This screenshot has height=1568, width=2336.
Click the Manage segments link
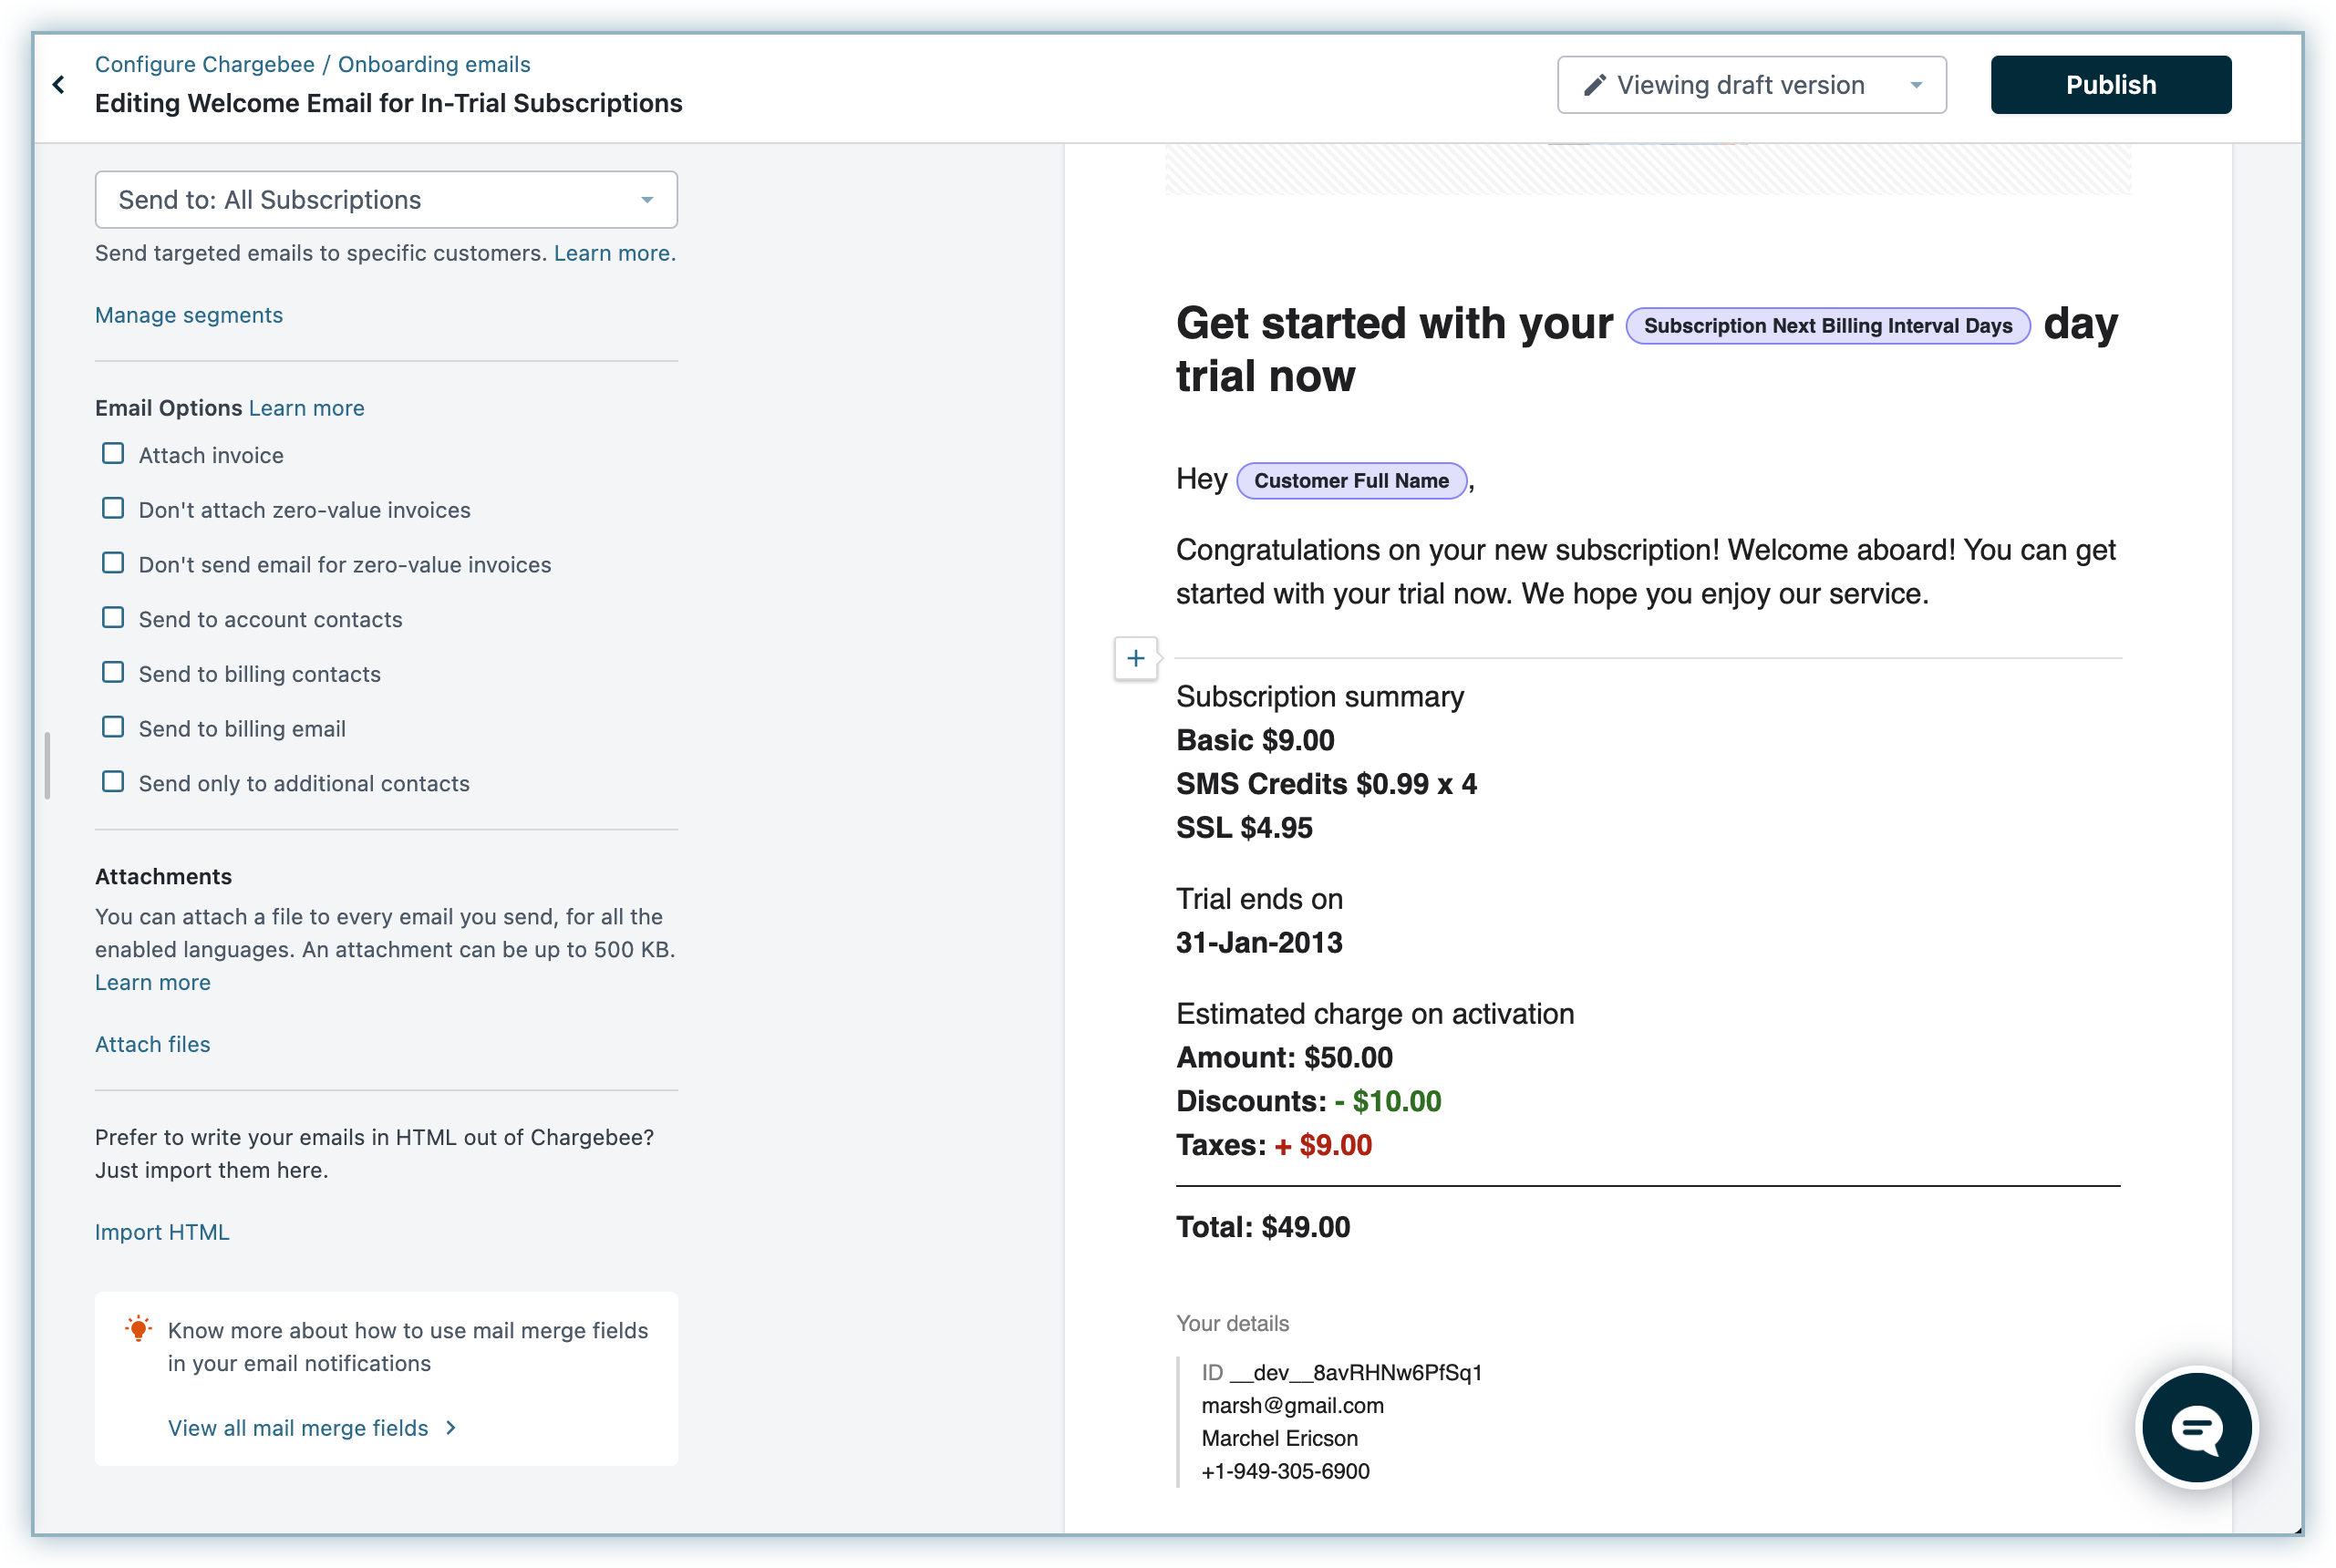(x=189, y=315)
